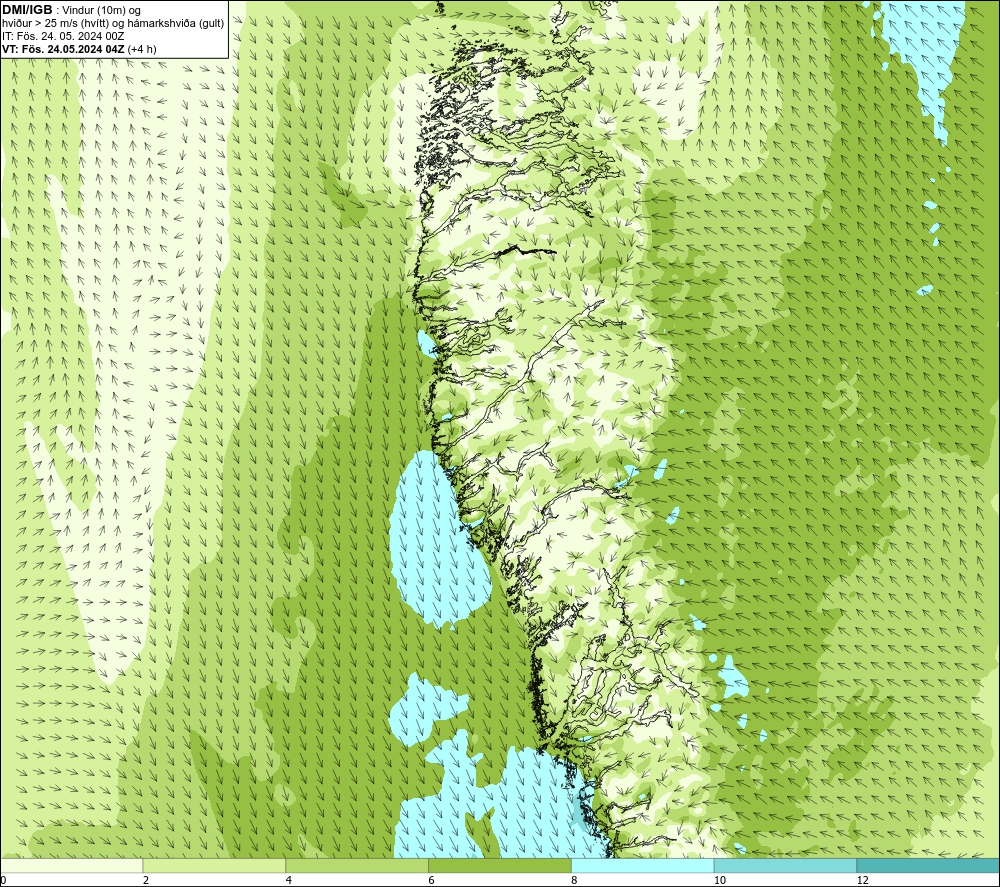This screenshot has width=1000, height=887.
Task: Click the scale label '4'
Action: click(x=289, y=880)
